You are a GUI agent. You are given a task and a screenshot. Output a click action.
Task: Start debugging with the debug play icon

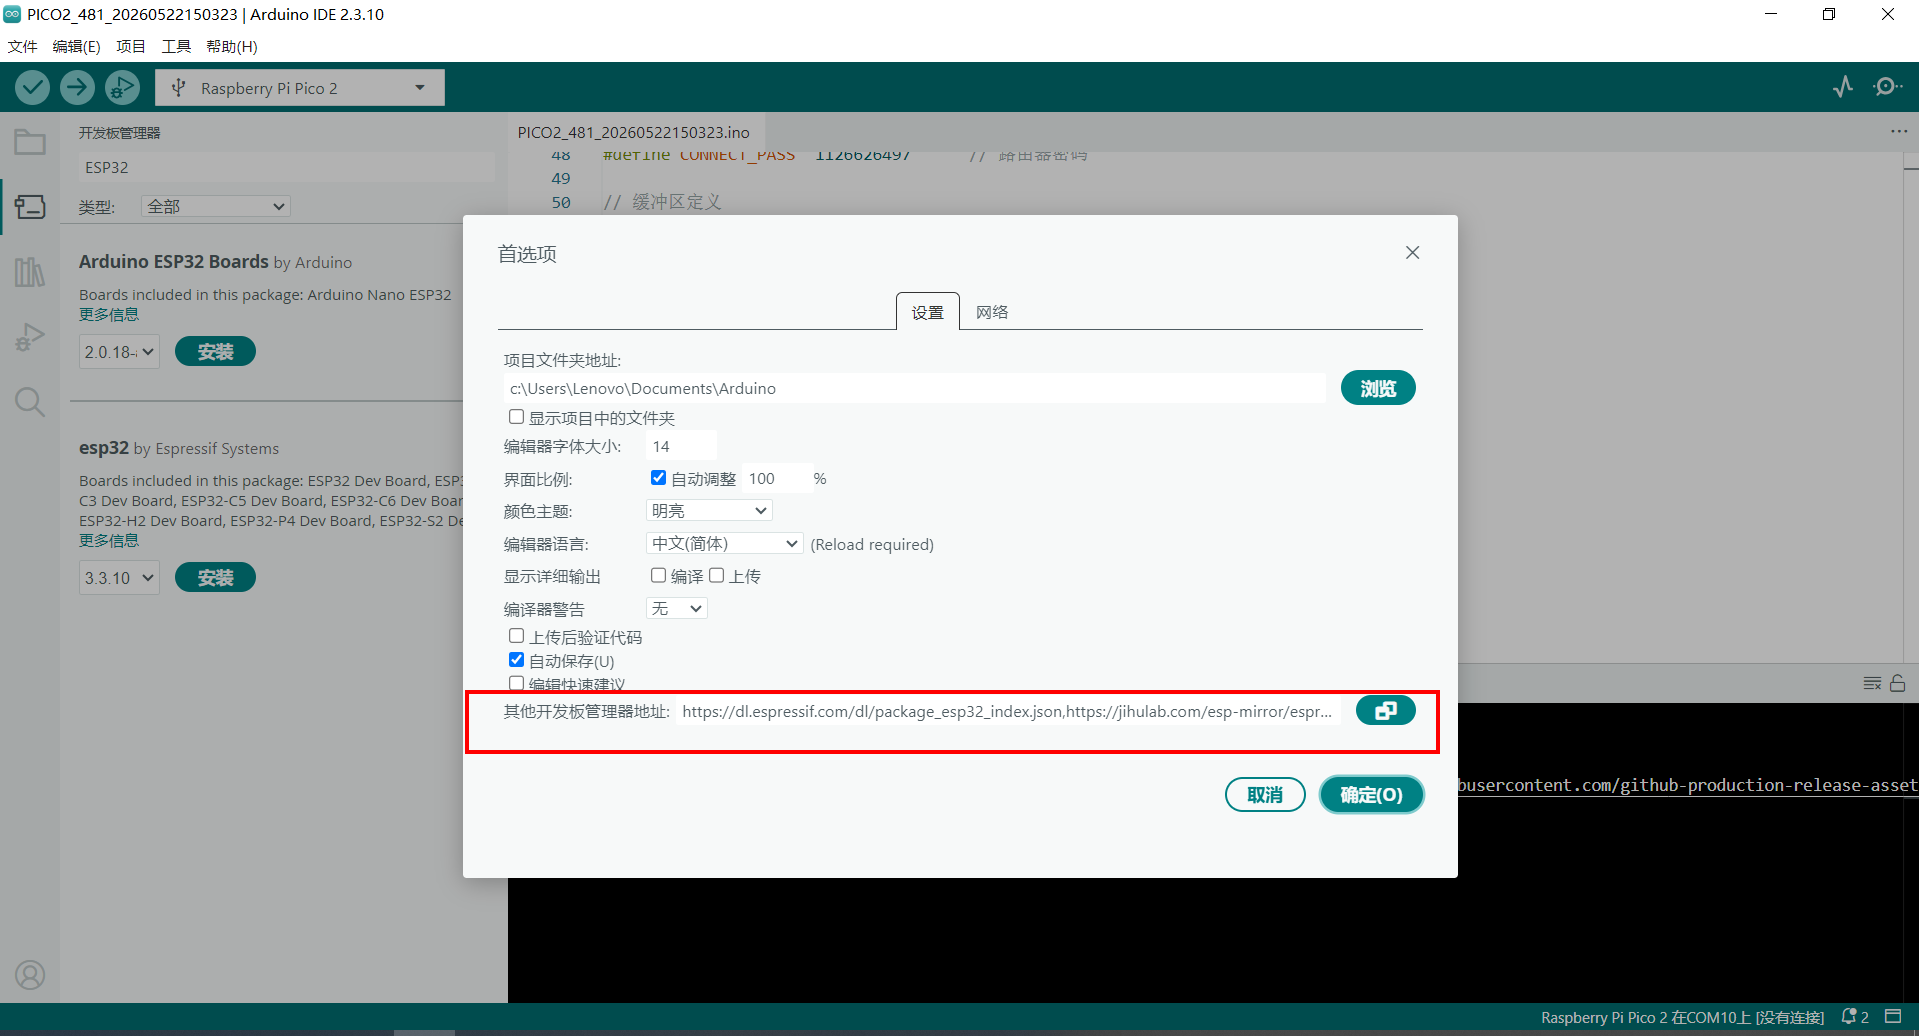click(x=122, y=88)
